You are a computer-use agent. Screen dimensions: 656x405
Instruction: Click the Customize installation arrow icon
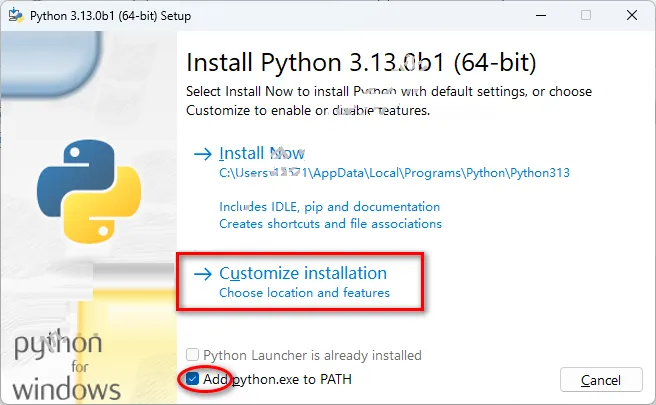coord(203,274)
